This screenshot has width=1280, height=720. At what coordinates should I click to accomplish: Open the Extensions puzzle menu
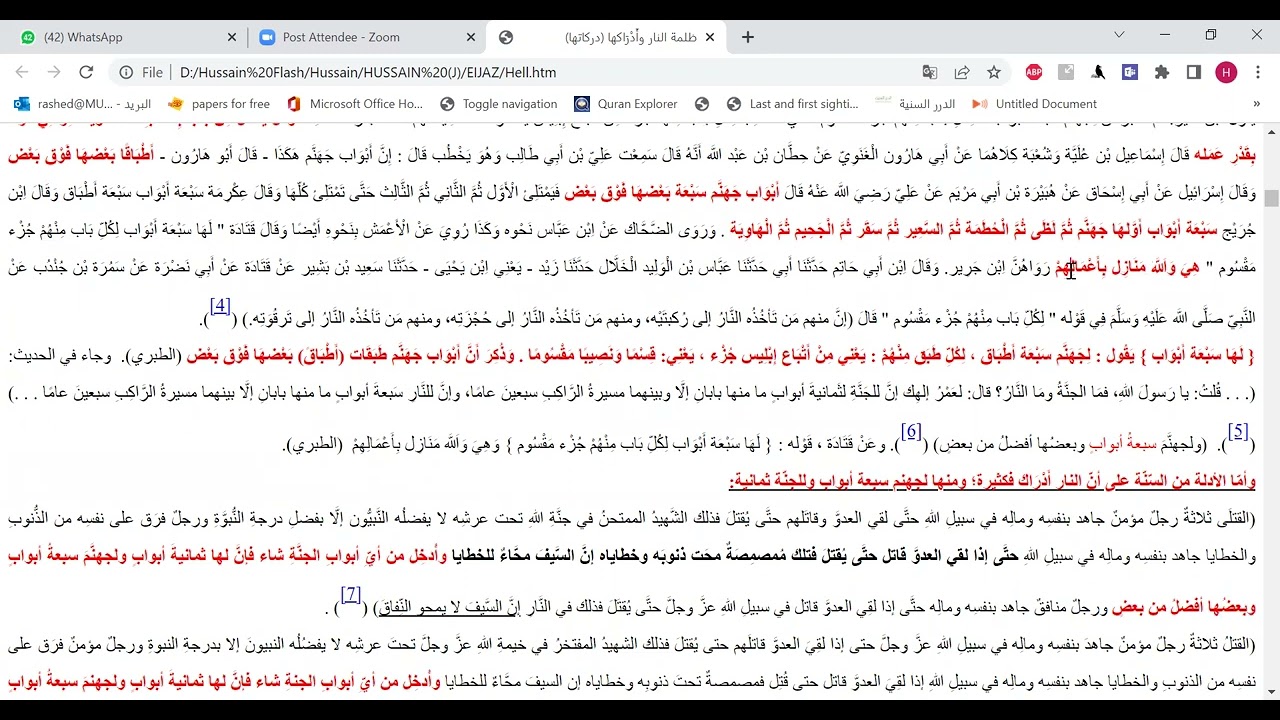click(x=1162, y=72)
